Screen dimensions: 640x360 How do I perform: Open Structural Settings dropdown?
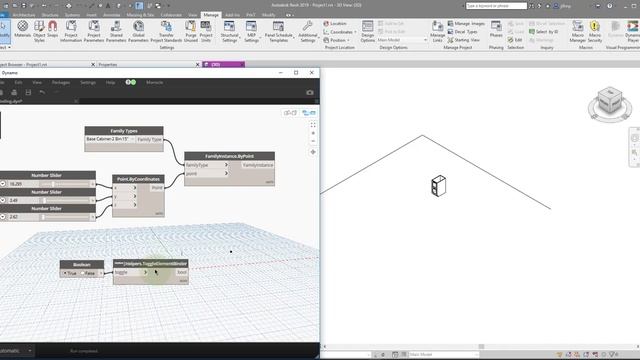tap(229, 31)
